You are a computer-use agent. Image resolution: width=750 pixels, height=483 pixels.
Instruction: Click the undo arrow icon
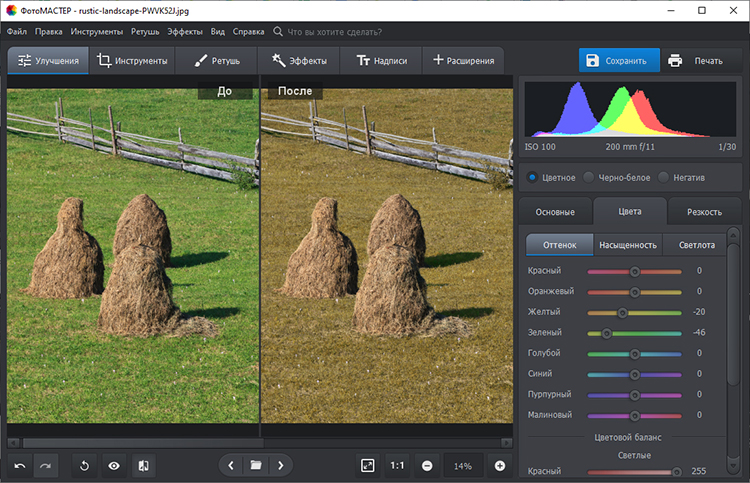(20, 465)
